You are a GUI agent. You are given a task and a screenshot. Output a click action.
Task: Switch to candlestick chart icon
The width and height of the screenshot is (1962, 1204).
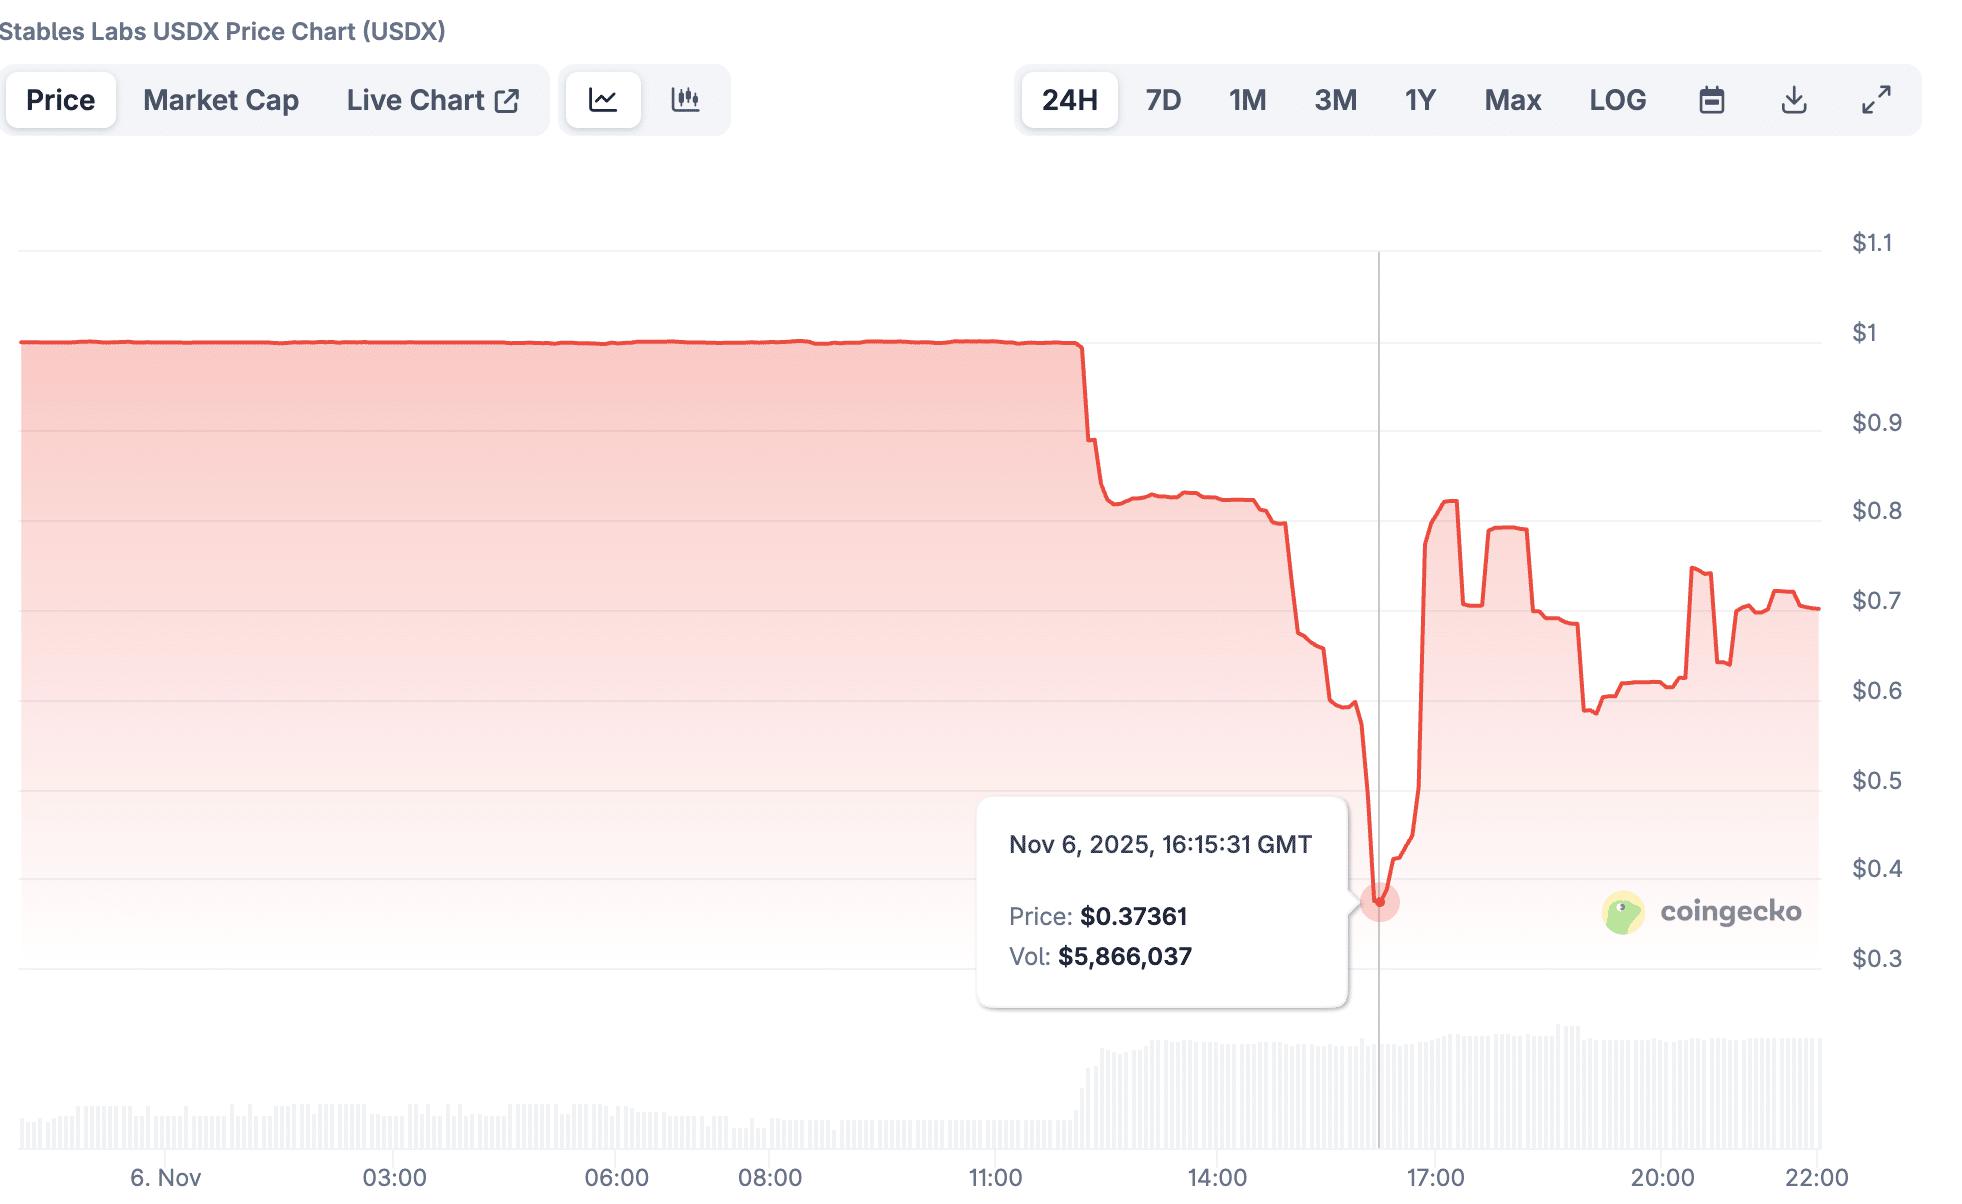click(685, 100)
